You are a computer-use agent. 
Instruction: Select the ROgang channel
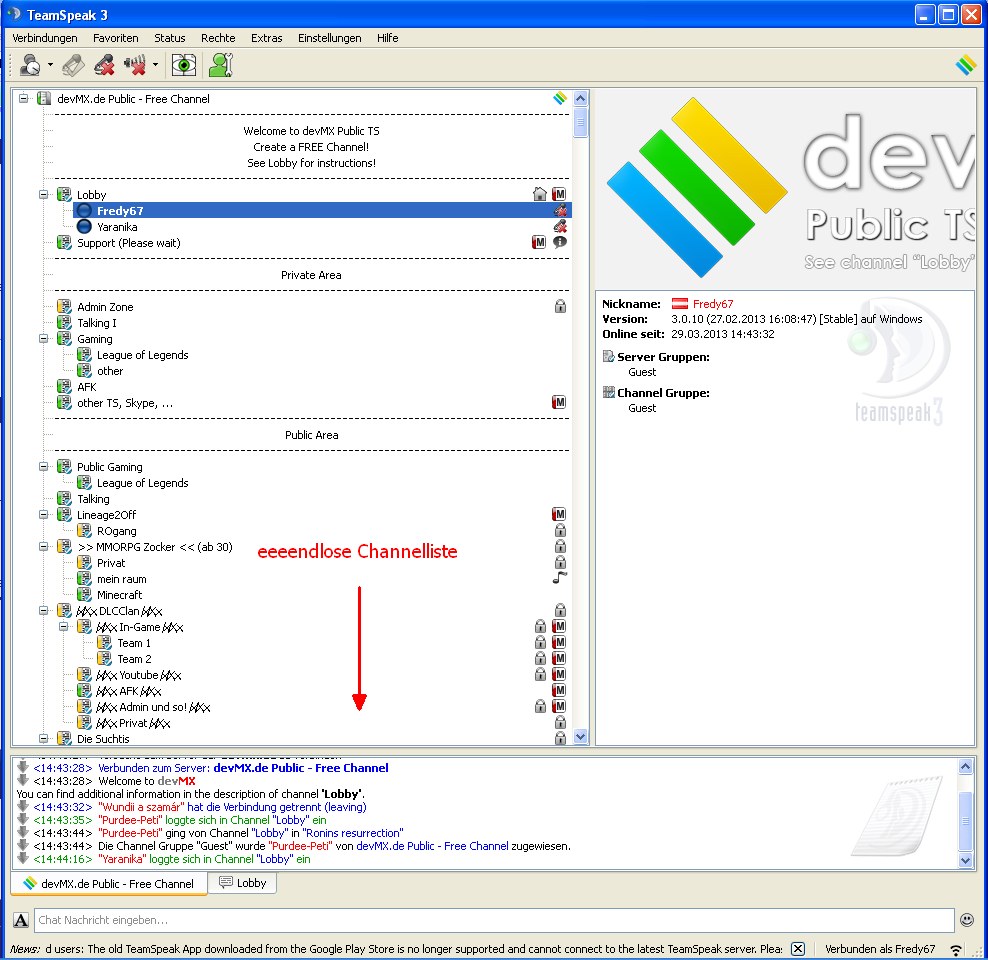pyautogui.click(x=117, y=531)
